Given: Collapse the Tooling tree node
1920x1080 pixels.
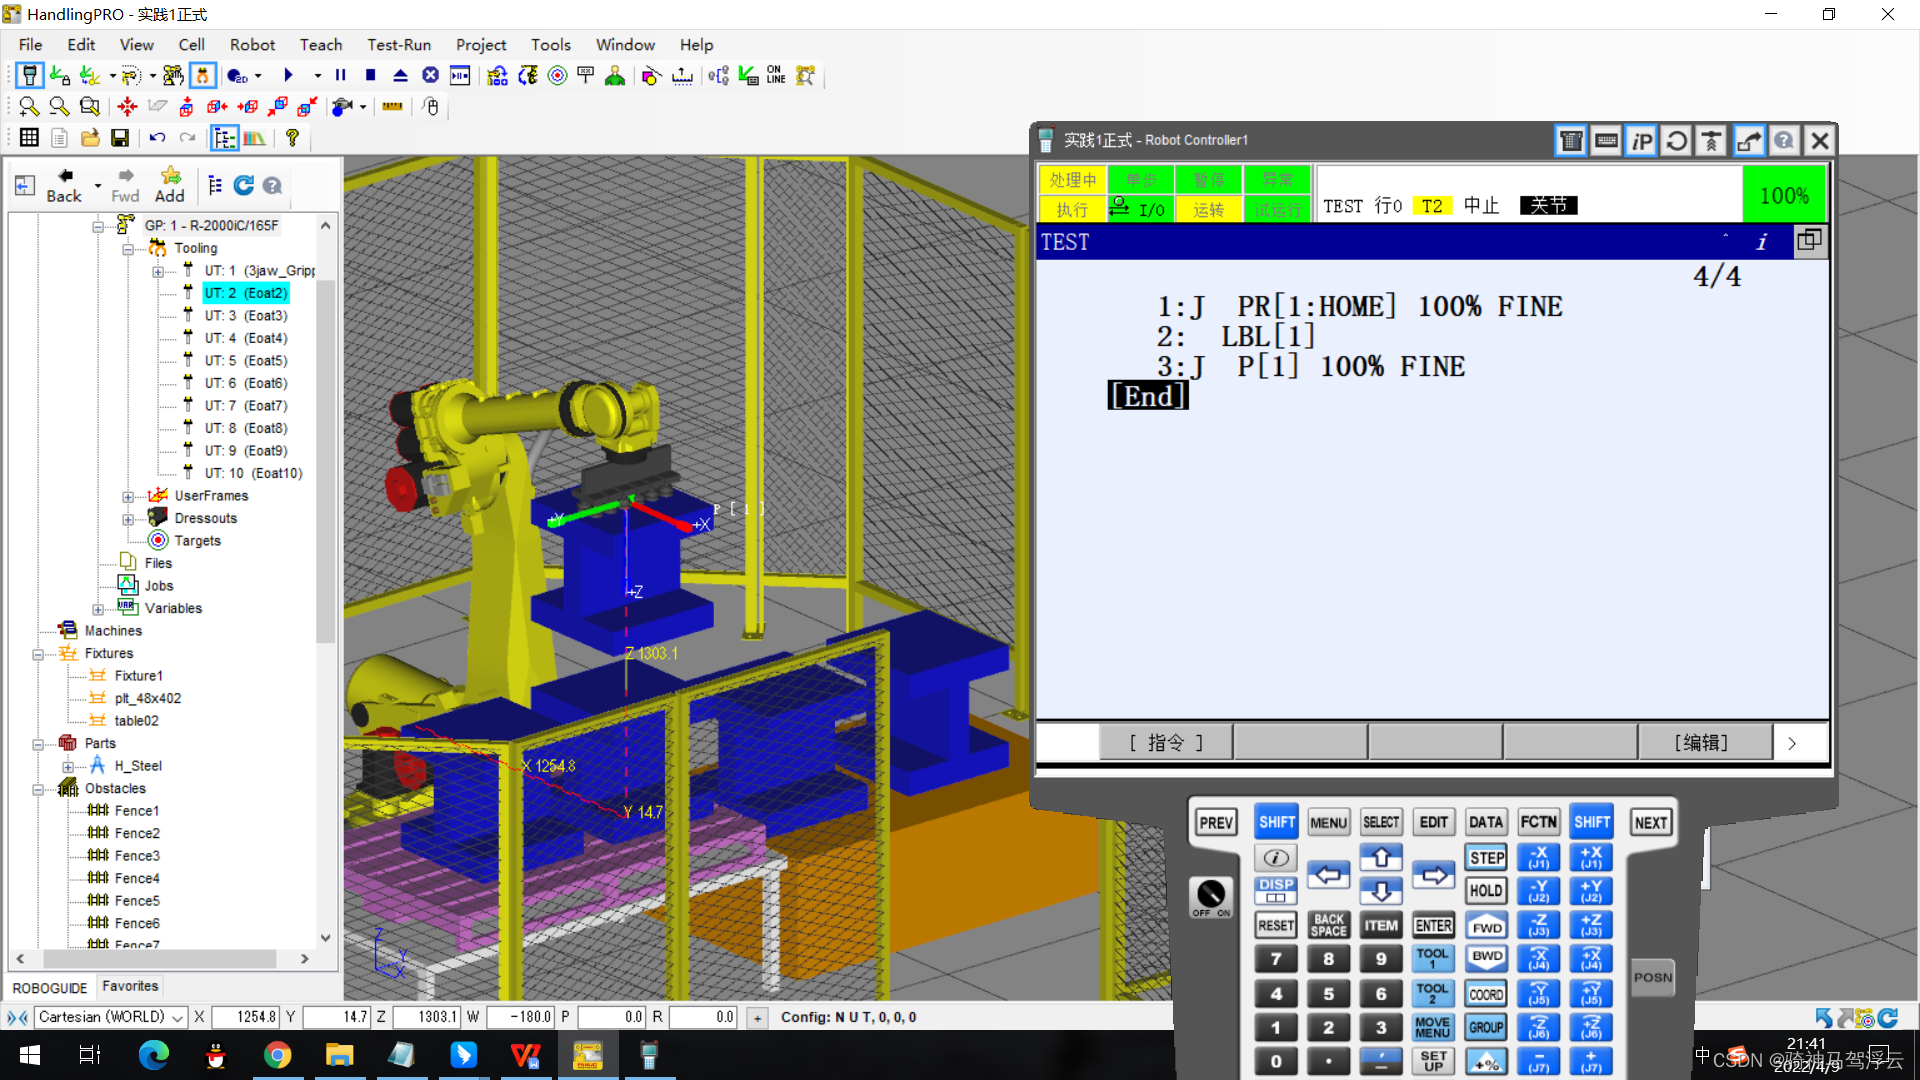Looking at the screenshot, I should tap(128, 249).
